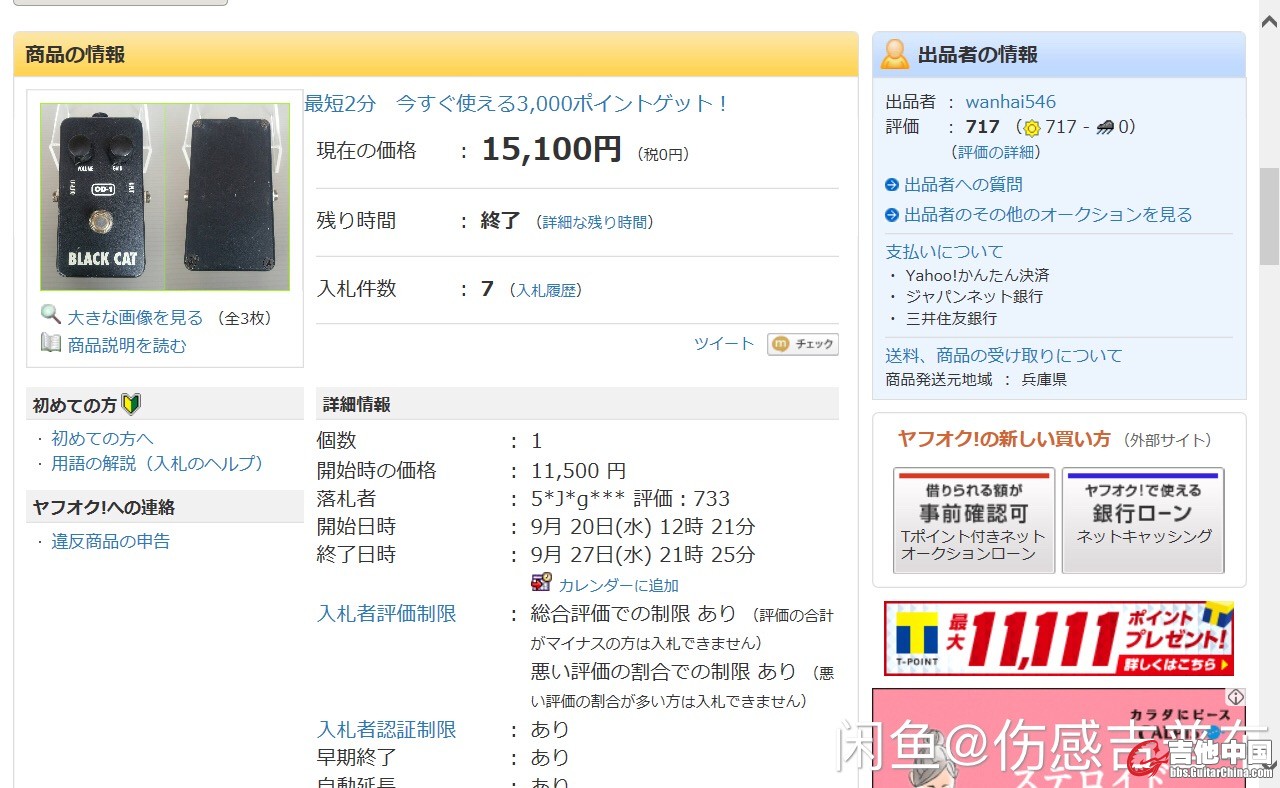
Task: Click the ツイート share link
Action: [724, 344]
